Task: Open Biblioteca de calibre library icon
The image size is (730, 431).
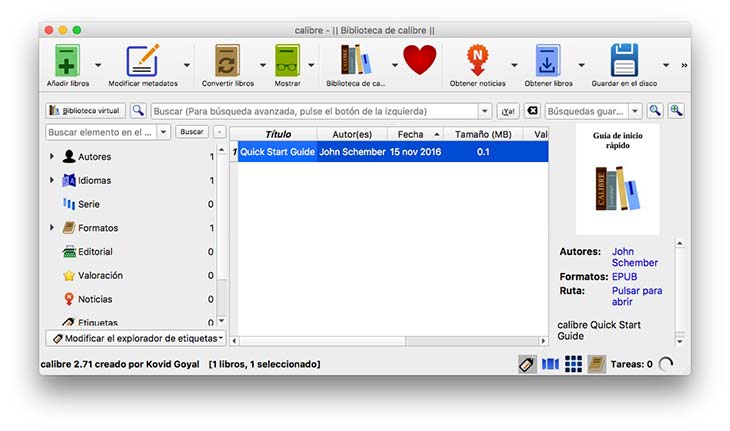Action: click(x=356, y=60)
